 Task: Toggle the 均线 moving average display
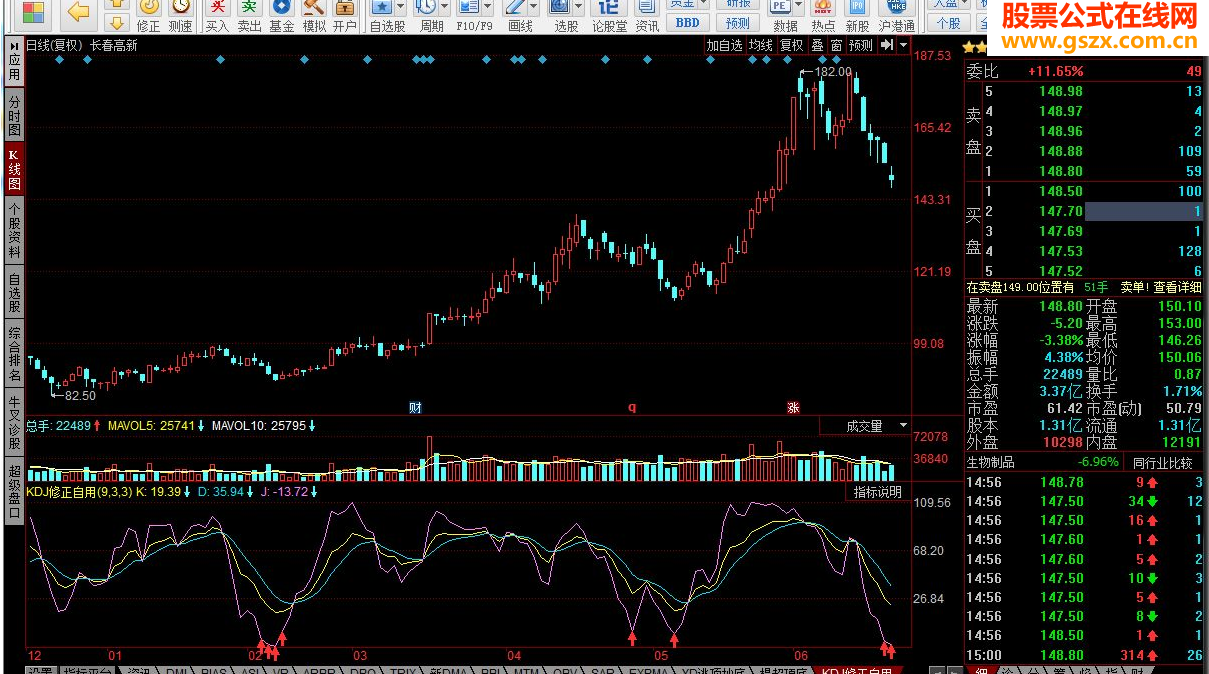click(x=761, y=45)
